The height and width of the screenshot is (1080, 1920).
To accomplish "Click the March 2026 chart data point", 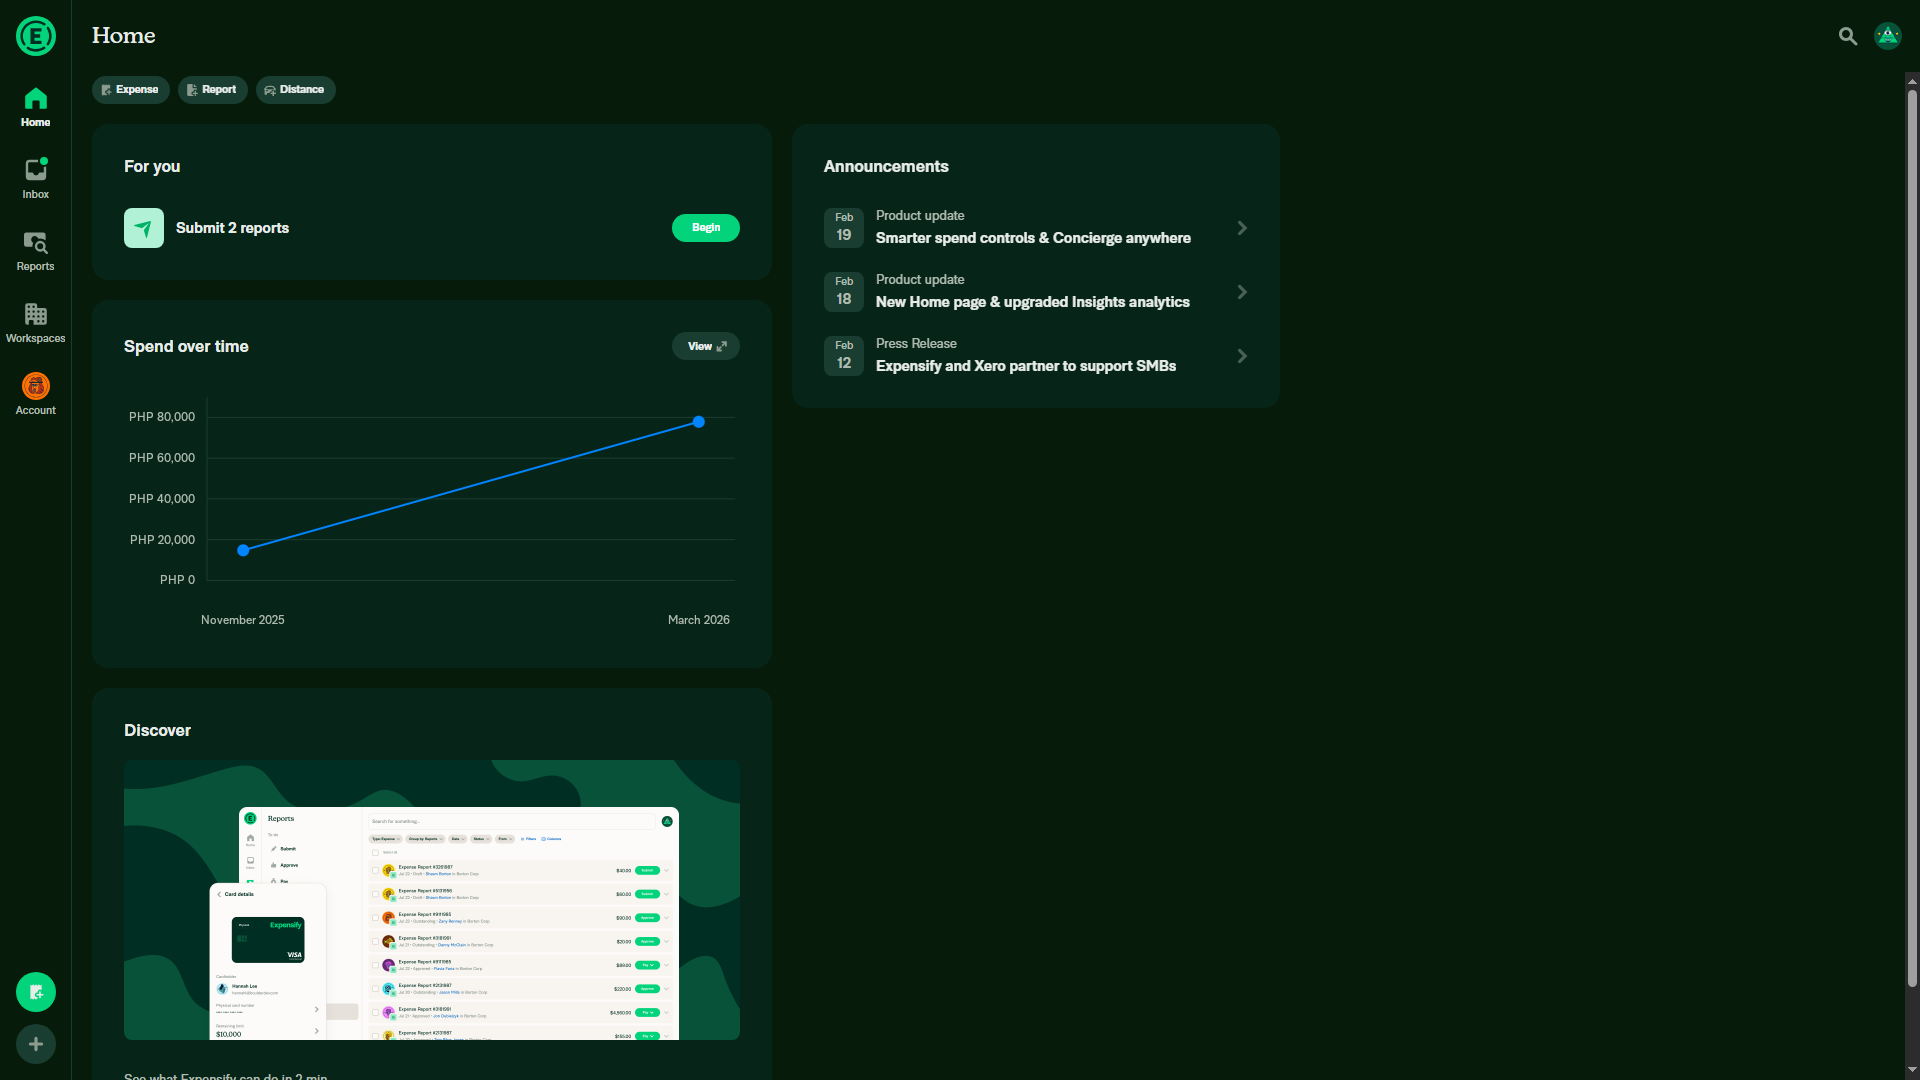I will (x=699, y=422).
